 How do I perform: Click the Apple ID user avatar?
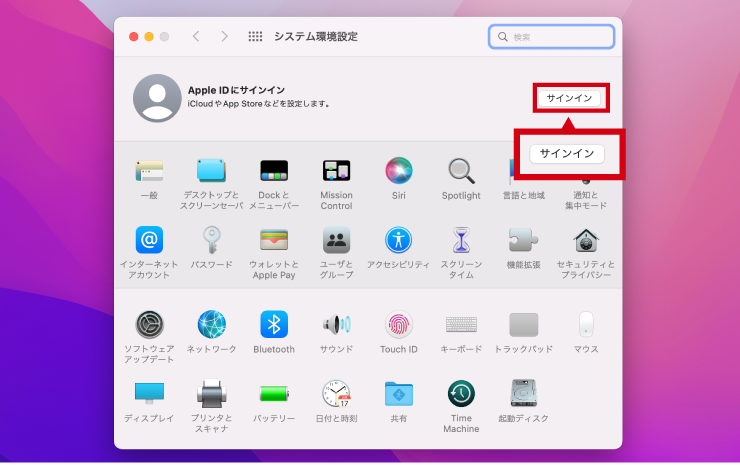click(157, 98)
